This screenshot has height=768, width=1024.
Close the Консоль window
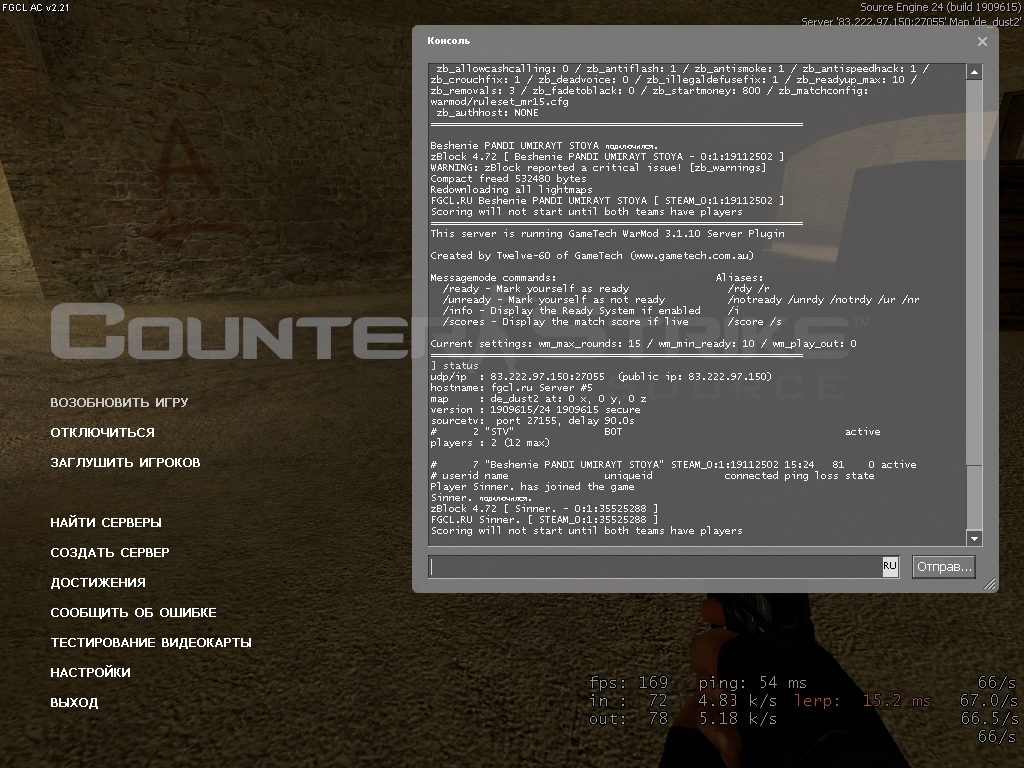[982, 41]
